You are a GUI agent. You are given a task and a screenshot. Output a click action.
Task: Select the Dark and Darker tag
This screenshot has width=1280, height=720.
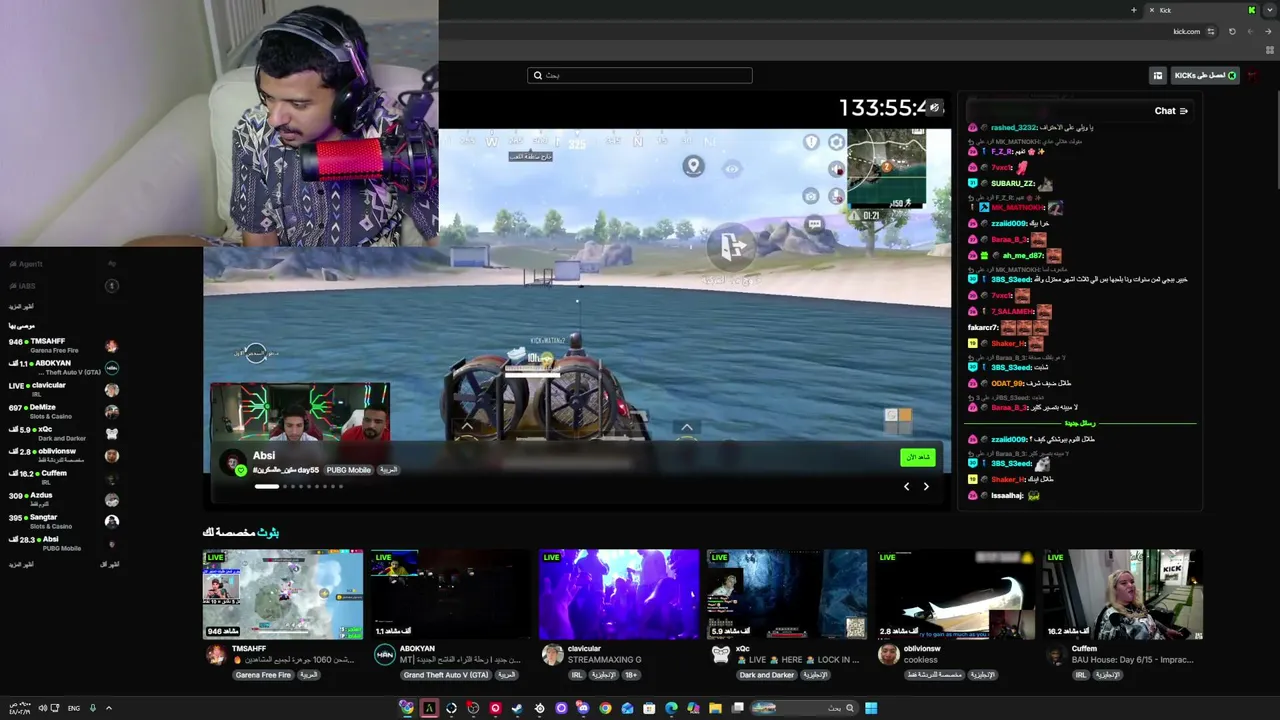coord(767,675)
